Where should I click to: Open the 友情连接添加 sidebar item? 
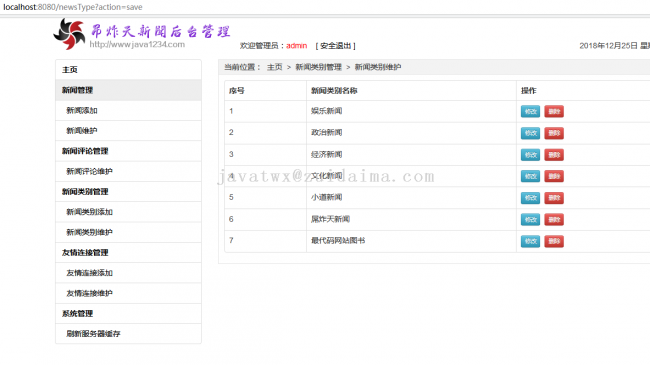[129, 273]
